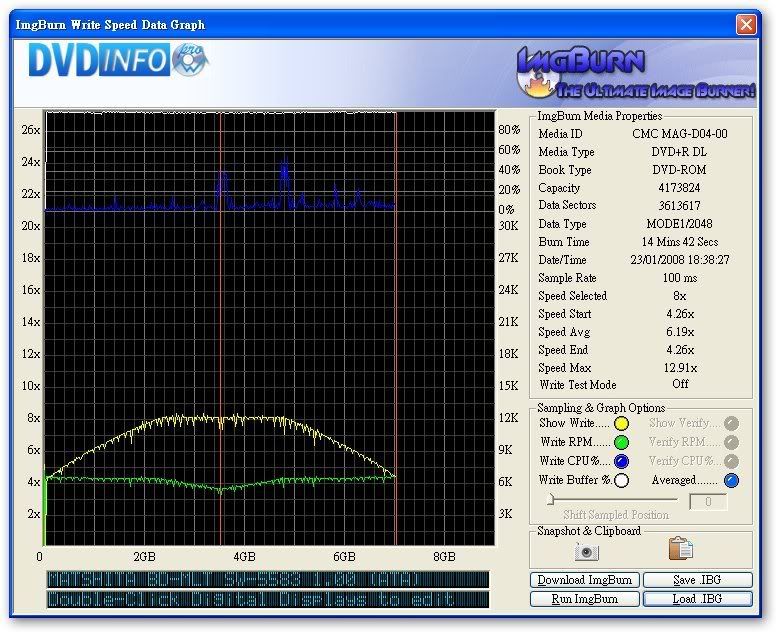Click the Load .IBG button
776x632 pixels.
coord(698,599)
